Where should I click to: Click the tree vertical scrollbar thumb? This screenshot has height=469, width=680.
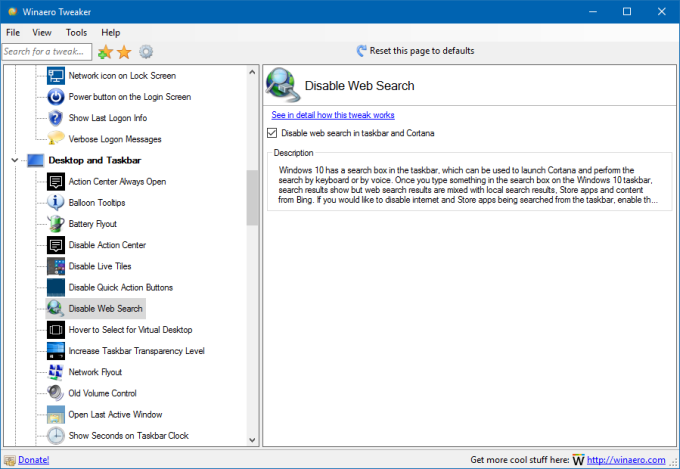point(252,198)
